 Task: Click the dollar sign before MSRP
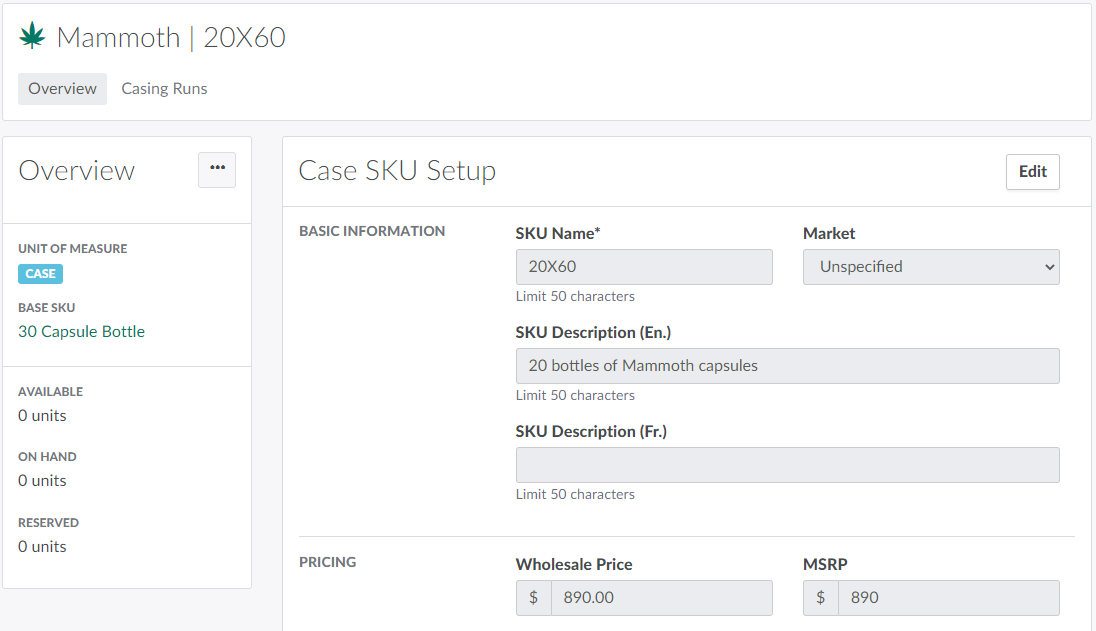820,598
